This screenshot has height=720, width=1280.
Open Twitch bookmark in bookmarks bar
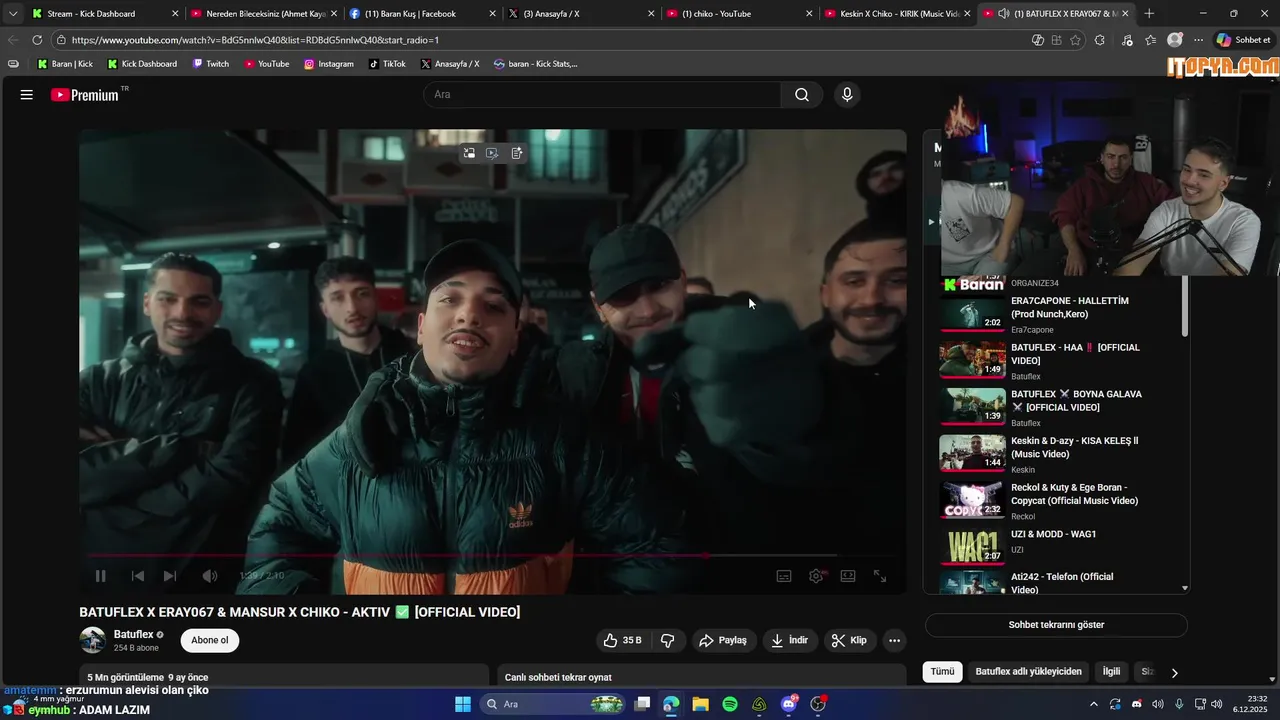pyautogui.click(x=210, y=64)
